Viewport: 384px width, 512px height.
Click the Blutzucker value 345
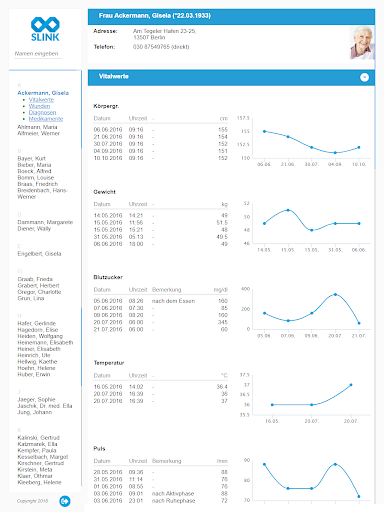223,322
